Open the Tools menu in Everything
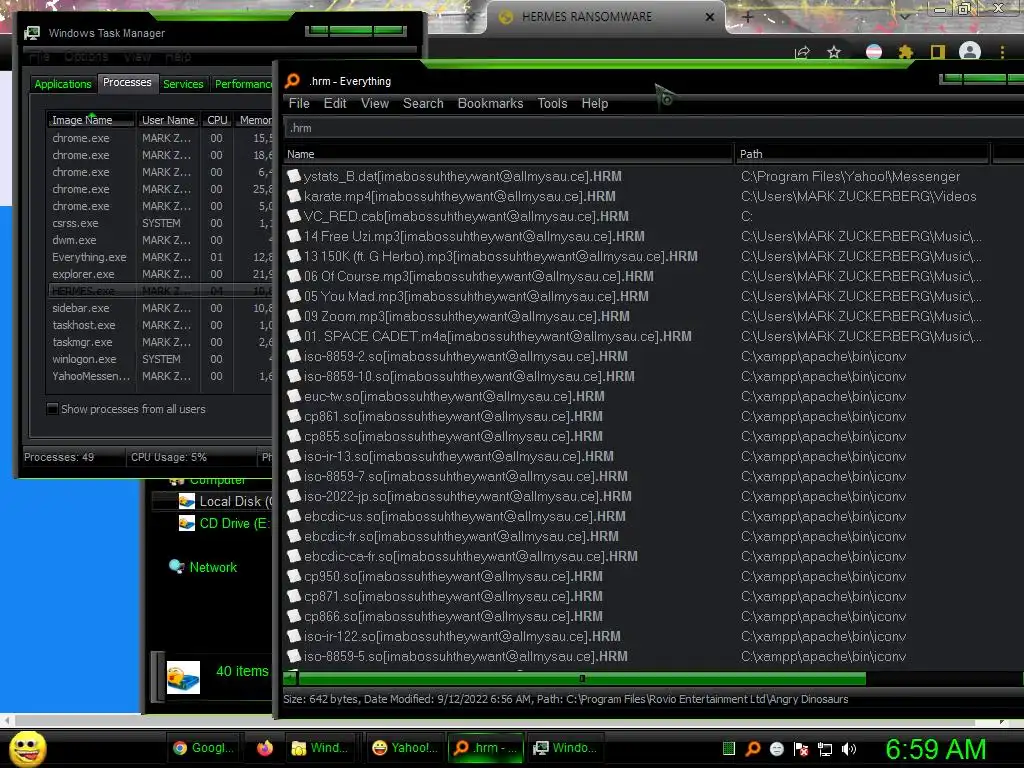Screen dimensions: 1024x768 tap(552, 103)
